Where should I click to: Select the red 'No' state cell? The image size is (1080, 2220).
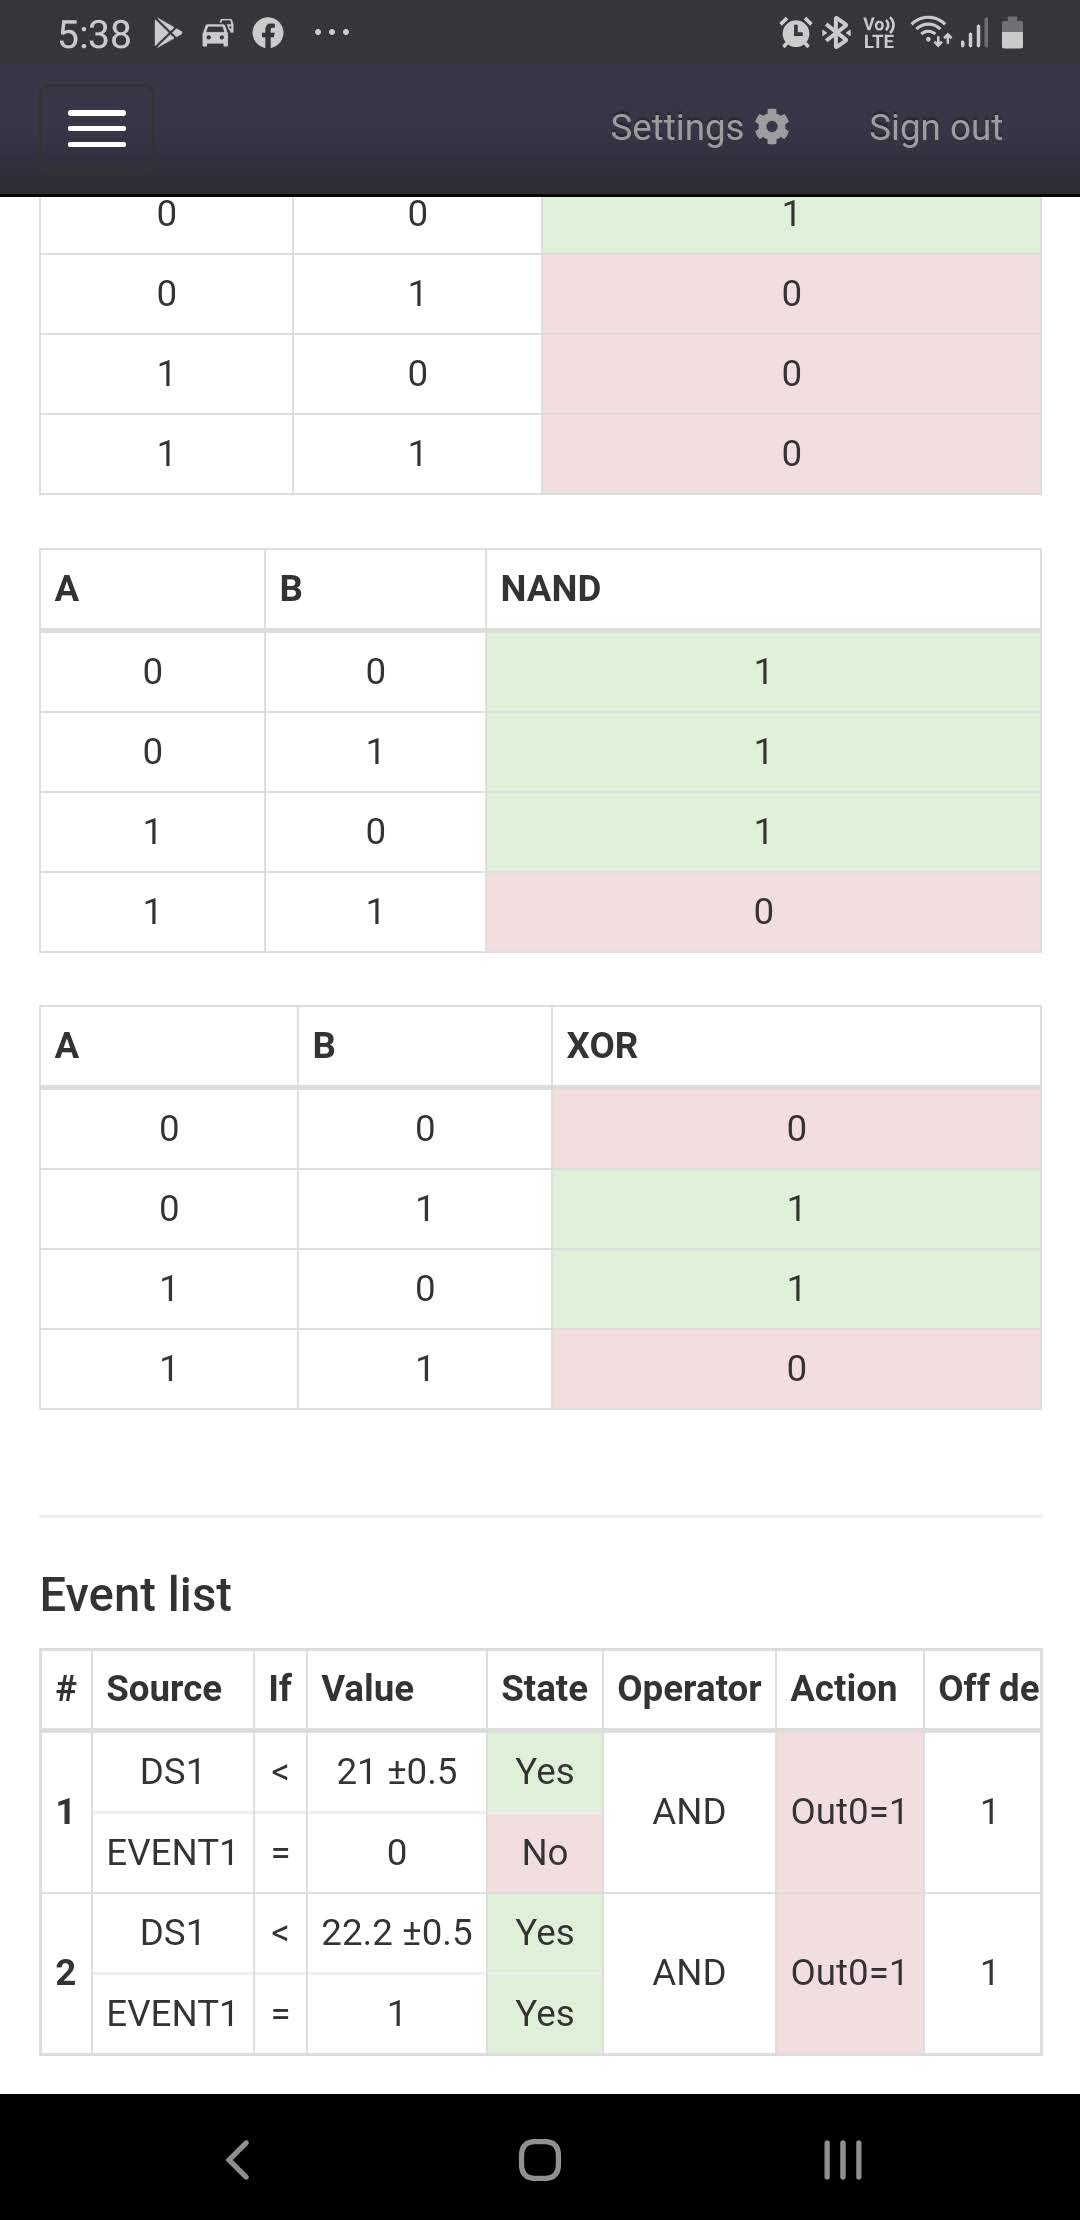pos(545,1853)
